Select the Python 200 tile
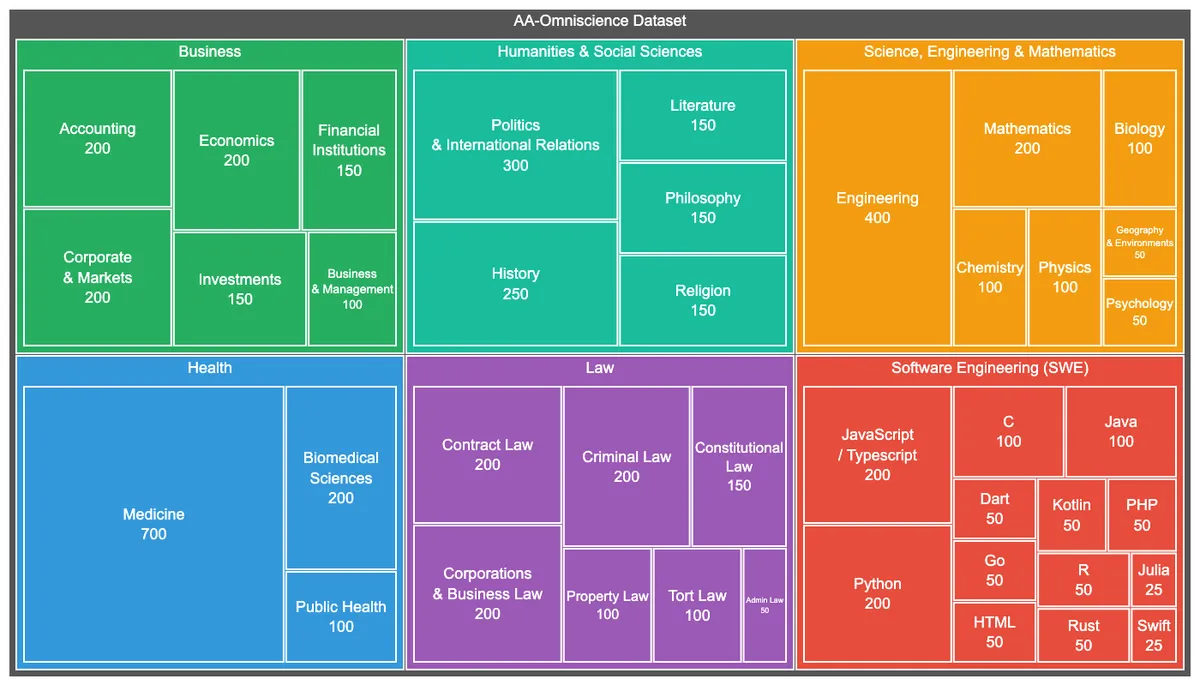Image resolution: width=1200 pixels, height=686 pixels. (x=877, y=593)
